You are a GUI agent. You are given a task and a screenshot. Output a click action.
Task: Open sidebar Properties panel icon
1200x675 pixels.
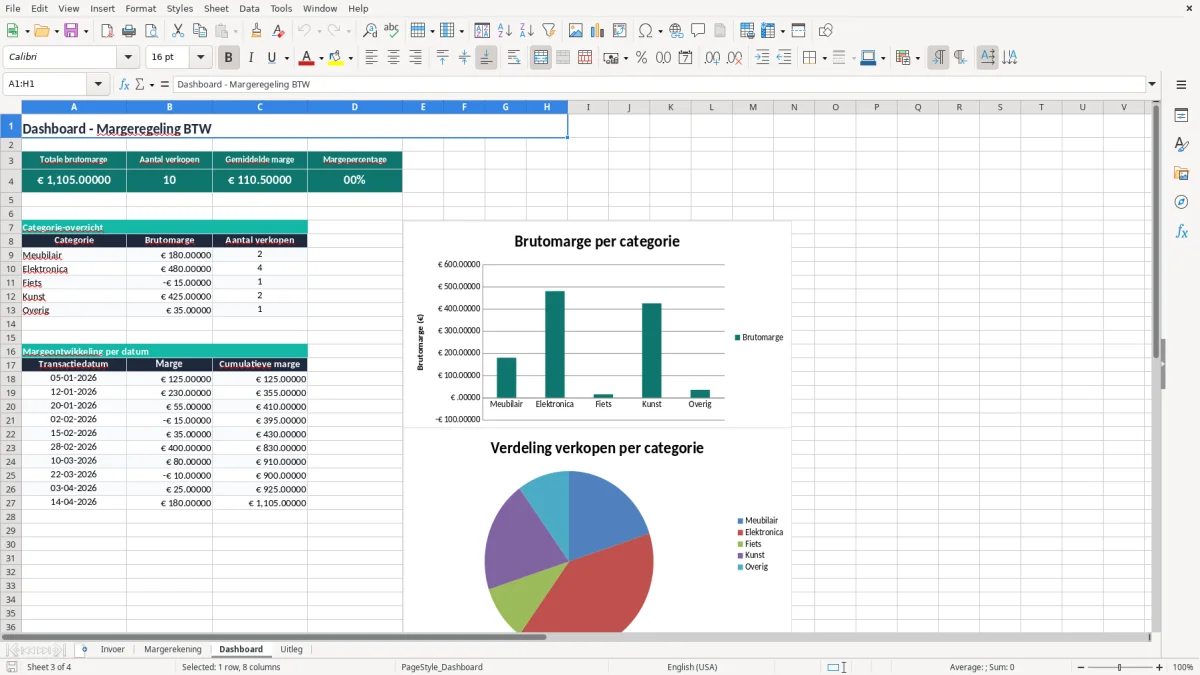click(x=1181, y=116)
